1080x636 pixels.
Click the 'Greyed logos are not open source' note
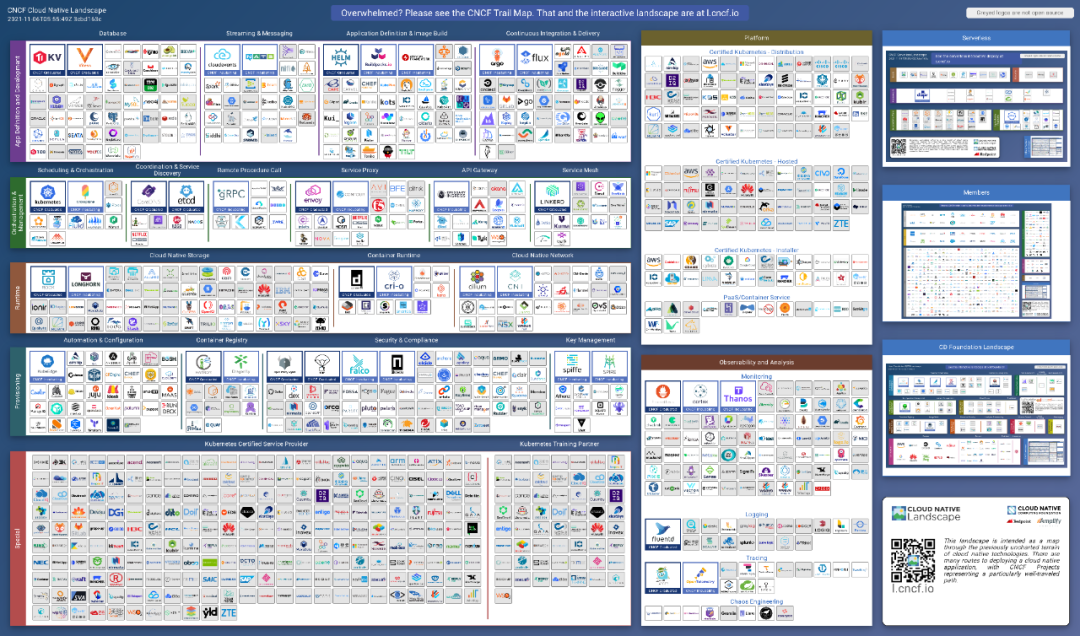[x=1019, y=13]
